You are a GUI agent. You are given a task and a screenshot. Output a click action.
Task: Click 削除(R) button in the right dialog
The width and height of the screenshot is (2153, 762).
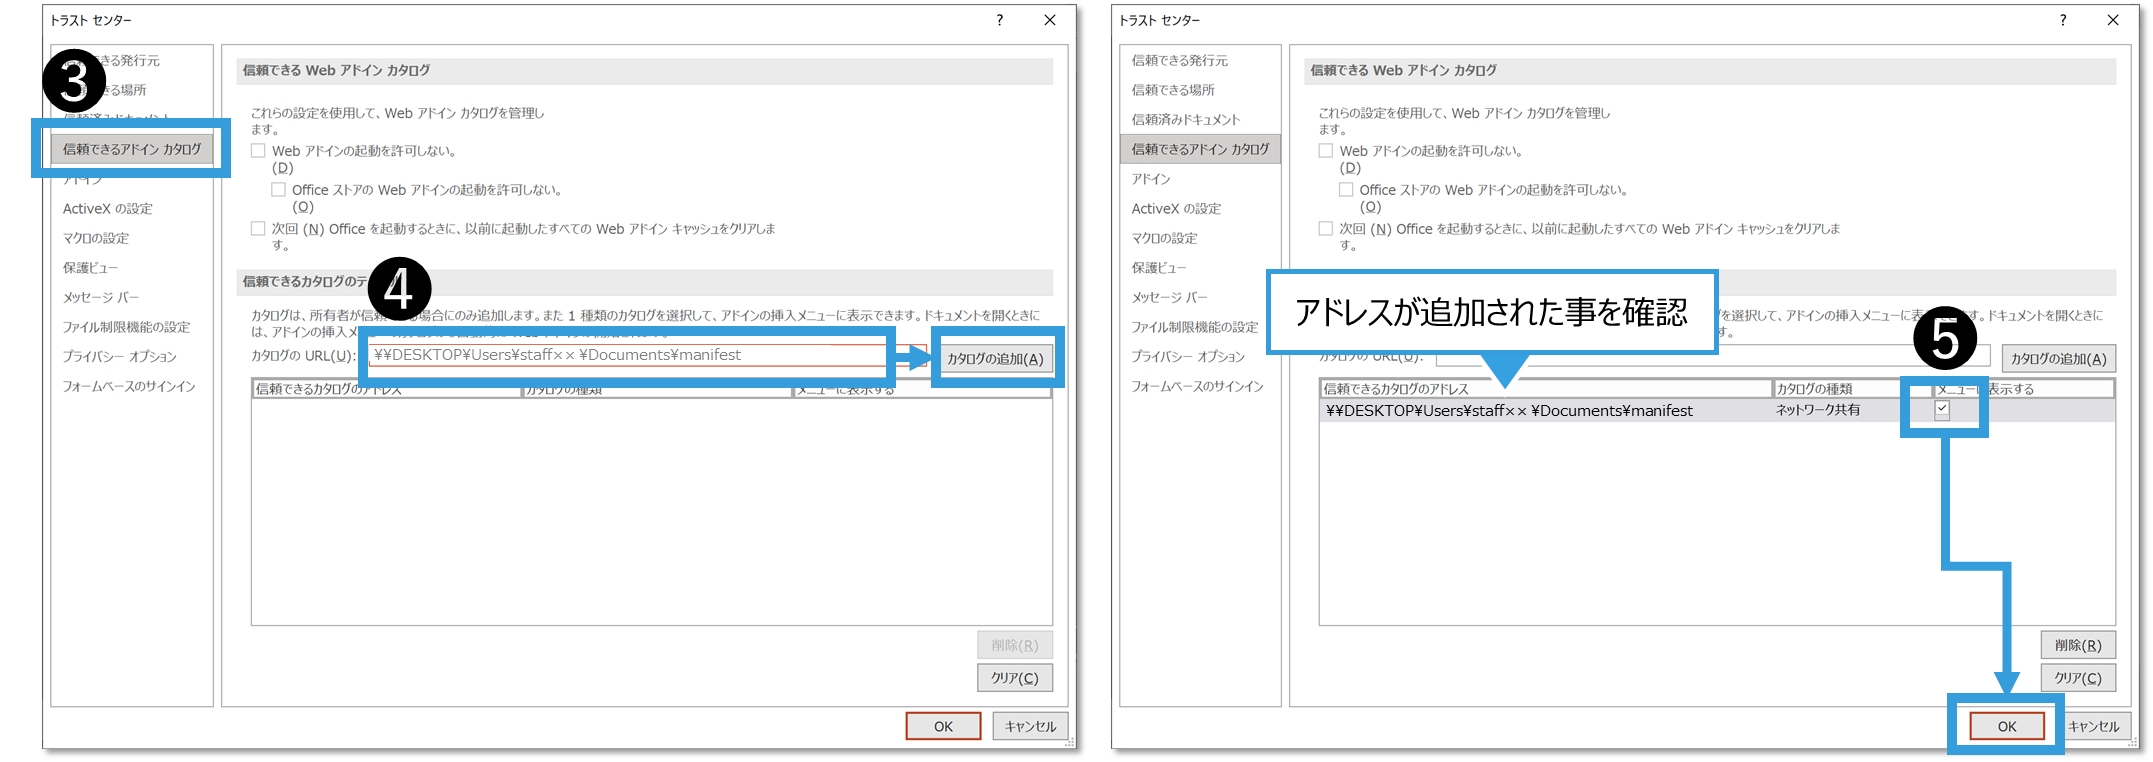[x=2077, y=646]
